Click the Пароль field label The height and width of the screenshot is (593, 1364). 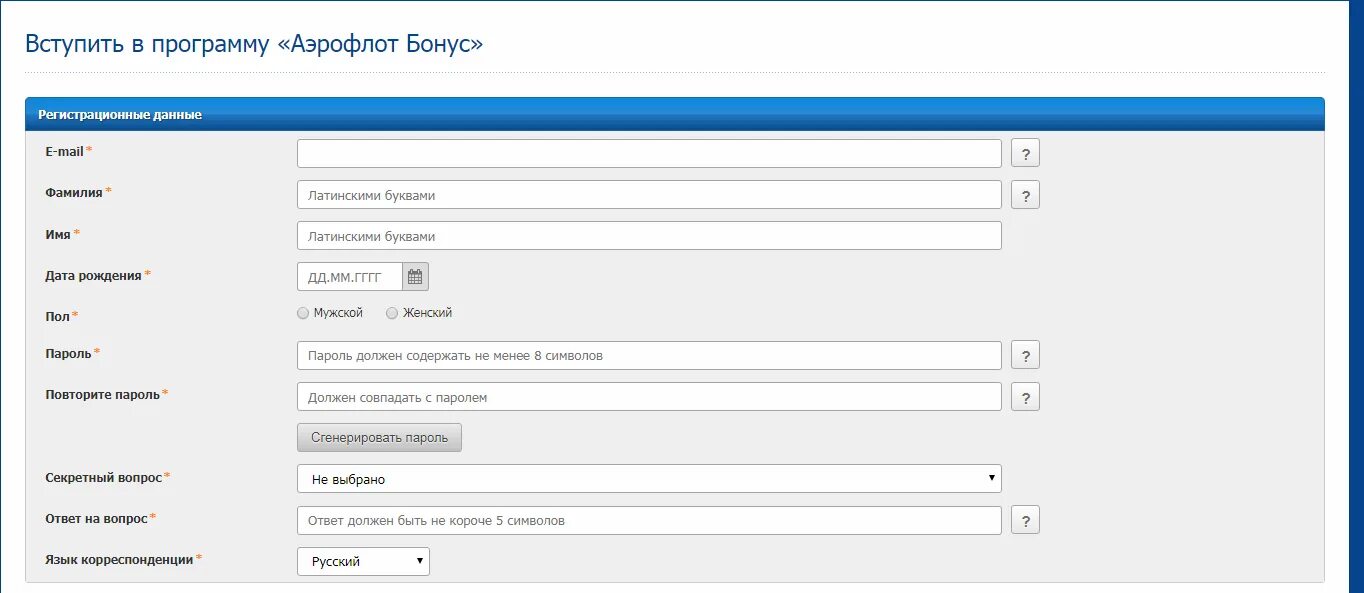pyautogui.click(x=68, y=353)
